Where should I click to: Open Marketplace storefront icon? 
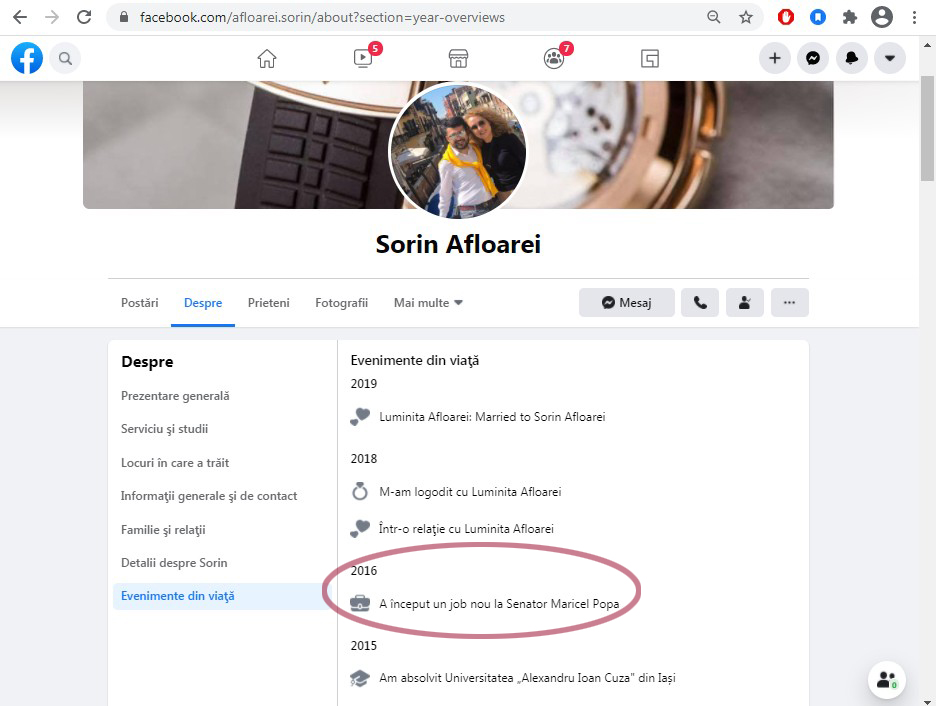click(x=458, y=58)
